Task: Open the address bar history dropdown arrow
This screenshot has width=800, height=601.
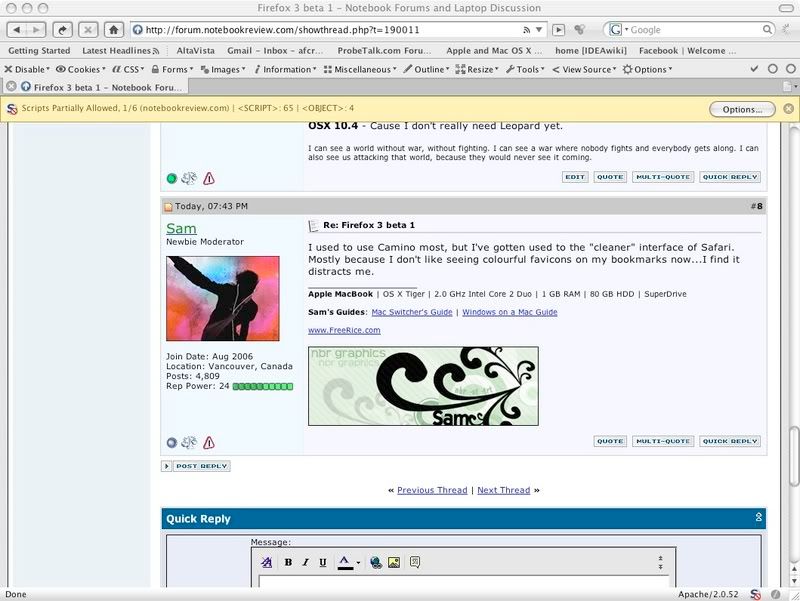Action: point(539,30)
